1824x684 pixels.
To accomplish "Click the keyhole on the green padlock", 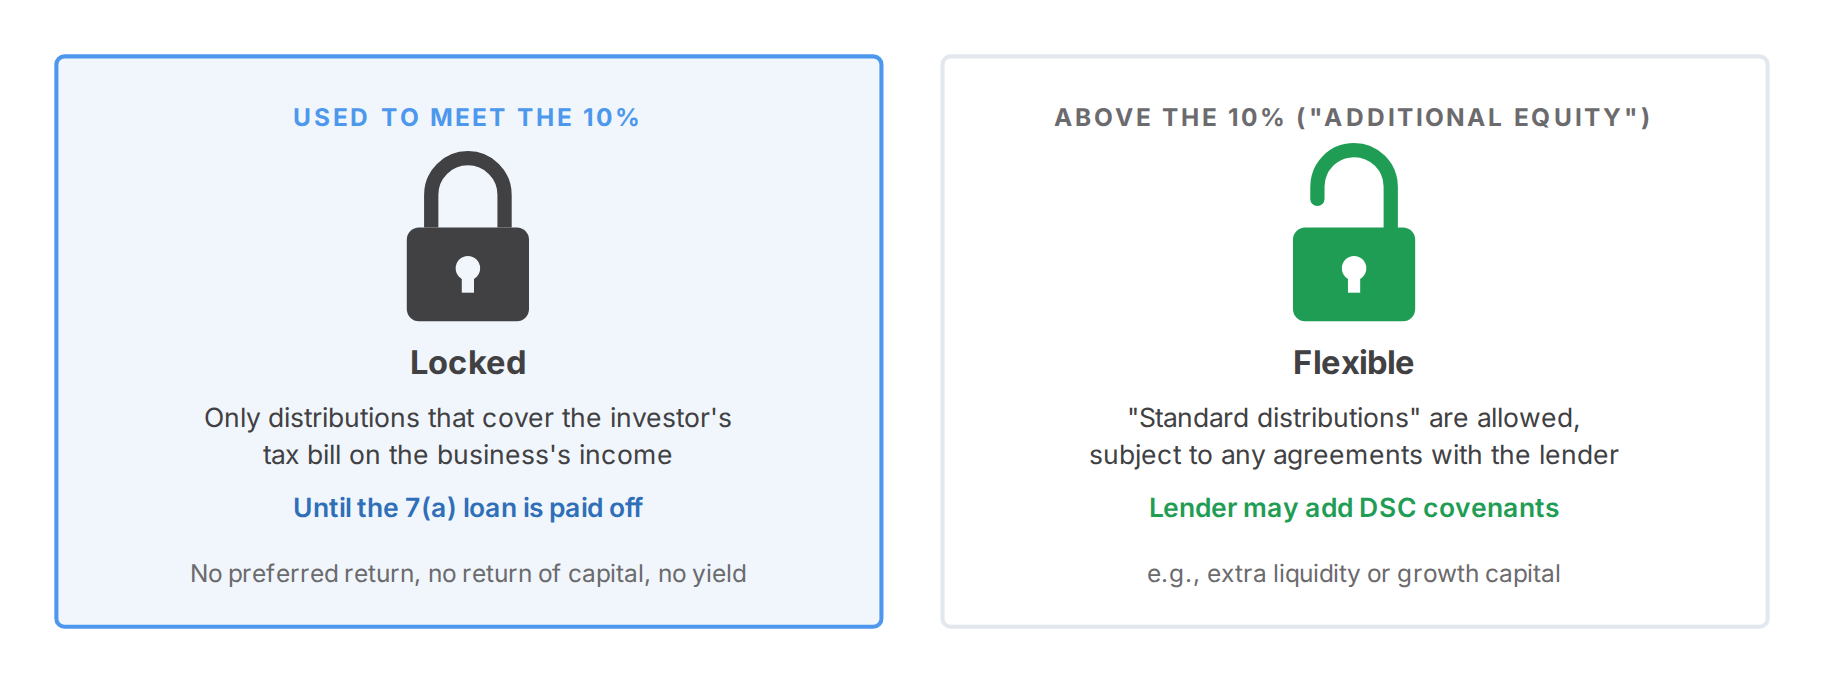I will click(1353, 274).
